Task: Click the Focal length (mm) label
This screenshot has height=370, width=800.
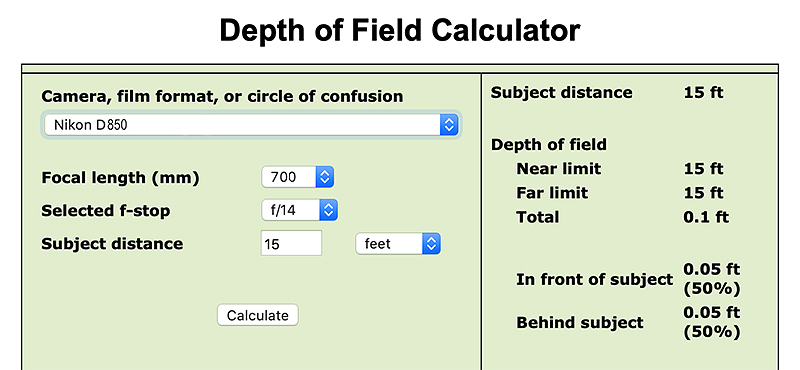Action: click(x=120, y=178)
